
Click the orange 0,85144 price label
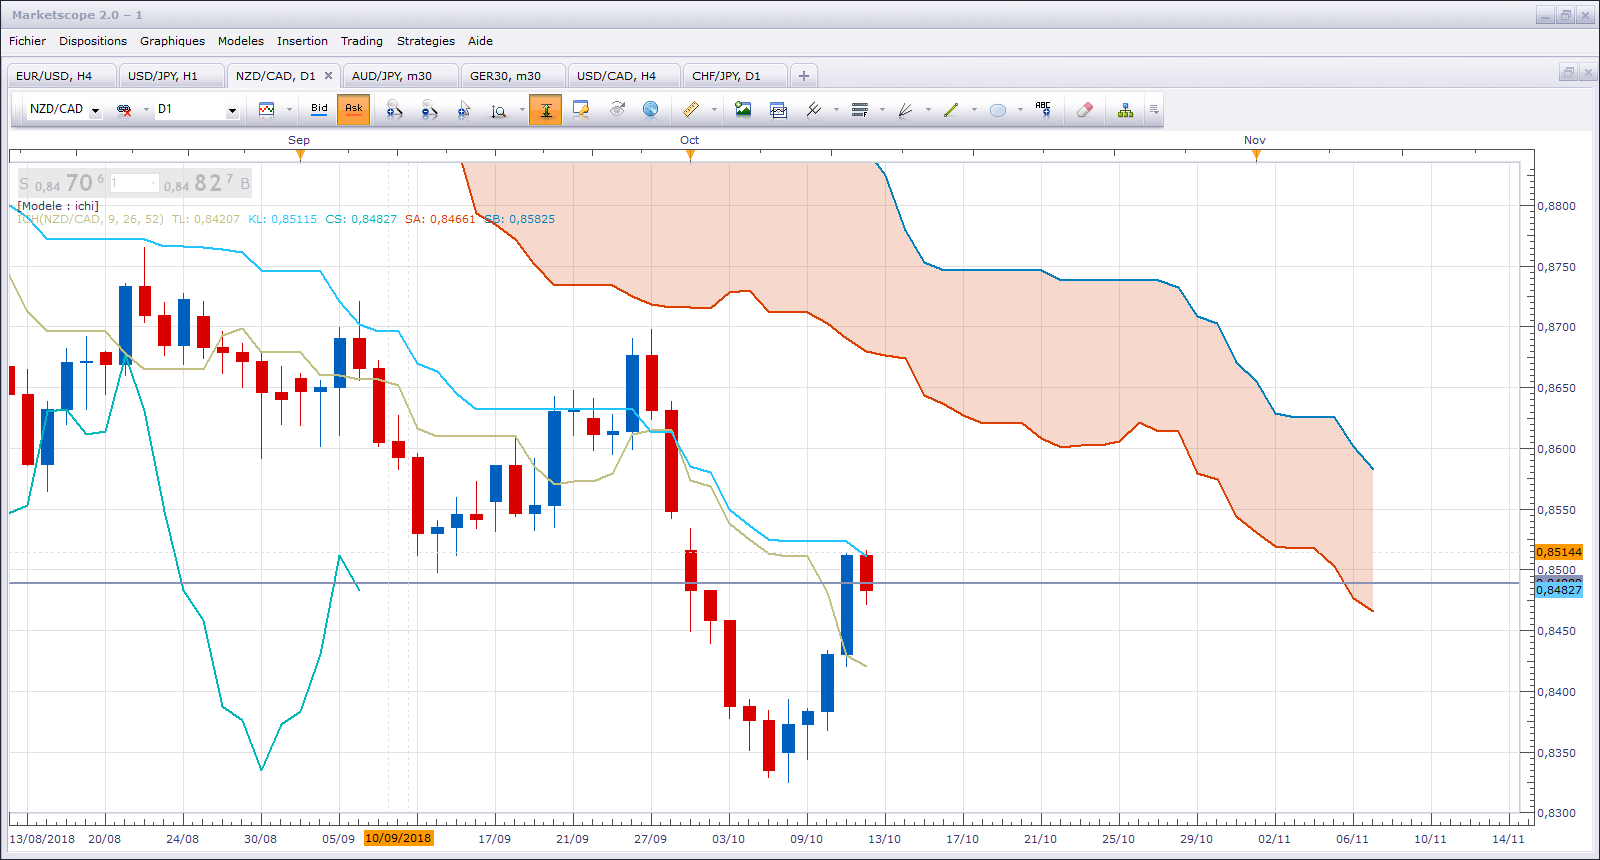[x=1559, y=552]
